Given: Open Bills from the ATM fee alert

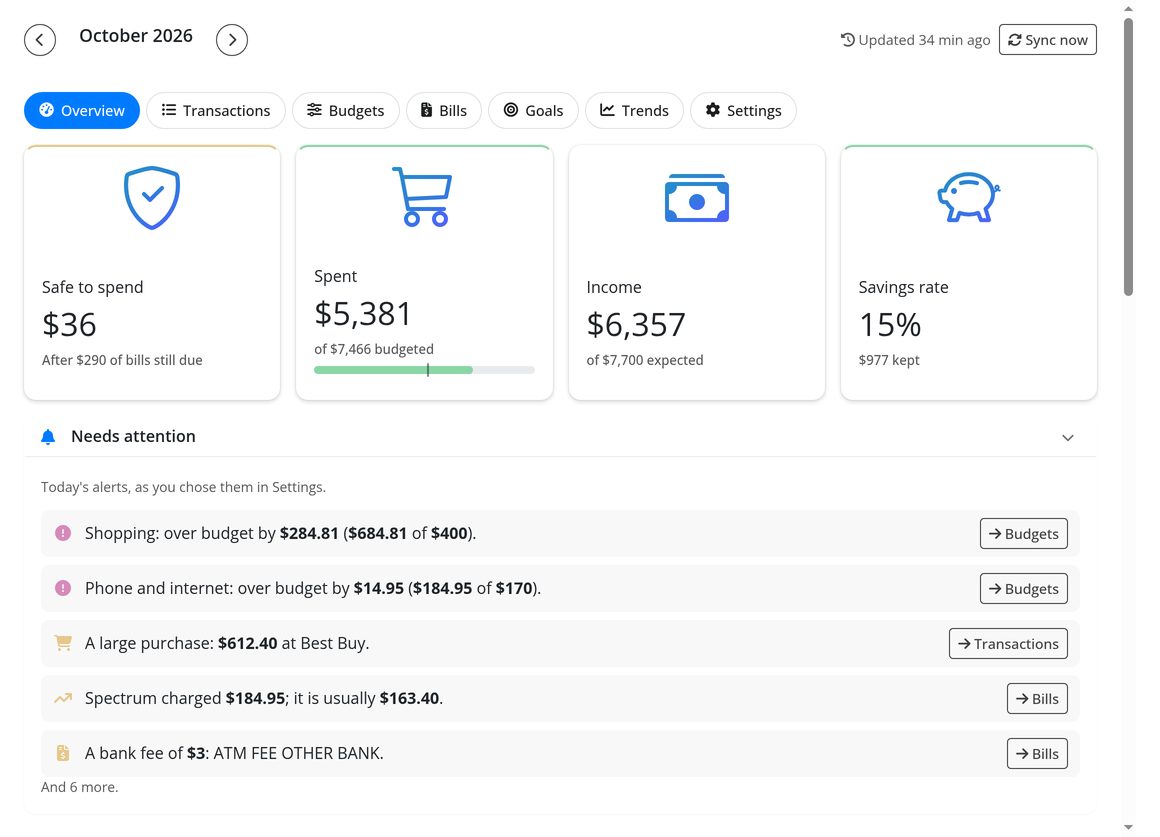Looking at the screenshot, I should click(x=1036, y=753).
